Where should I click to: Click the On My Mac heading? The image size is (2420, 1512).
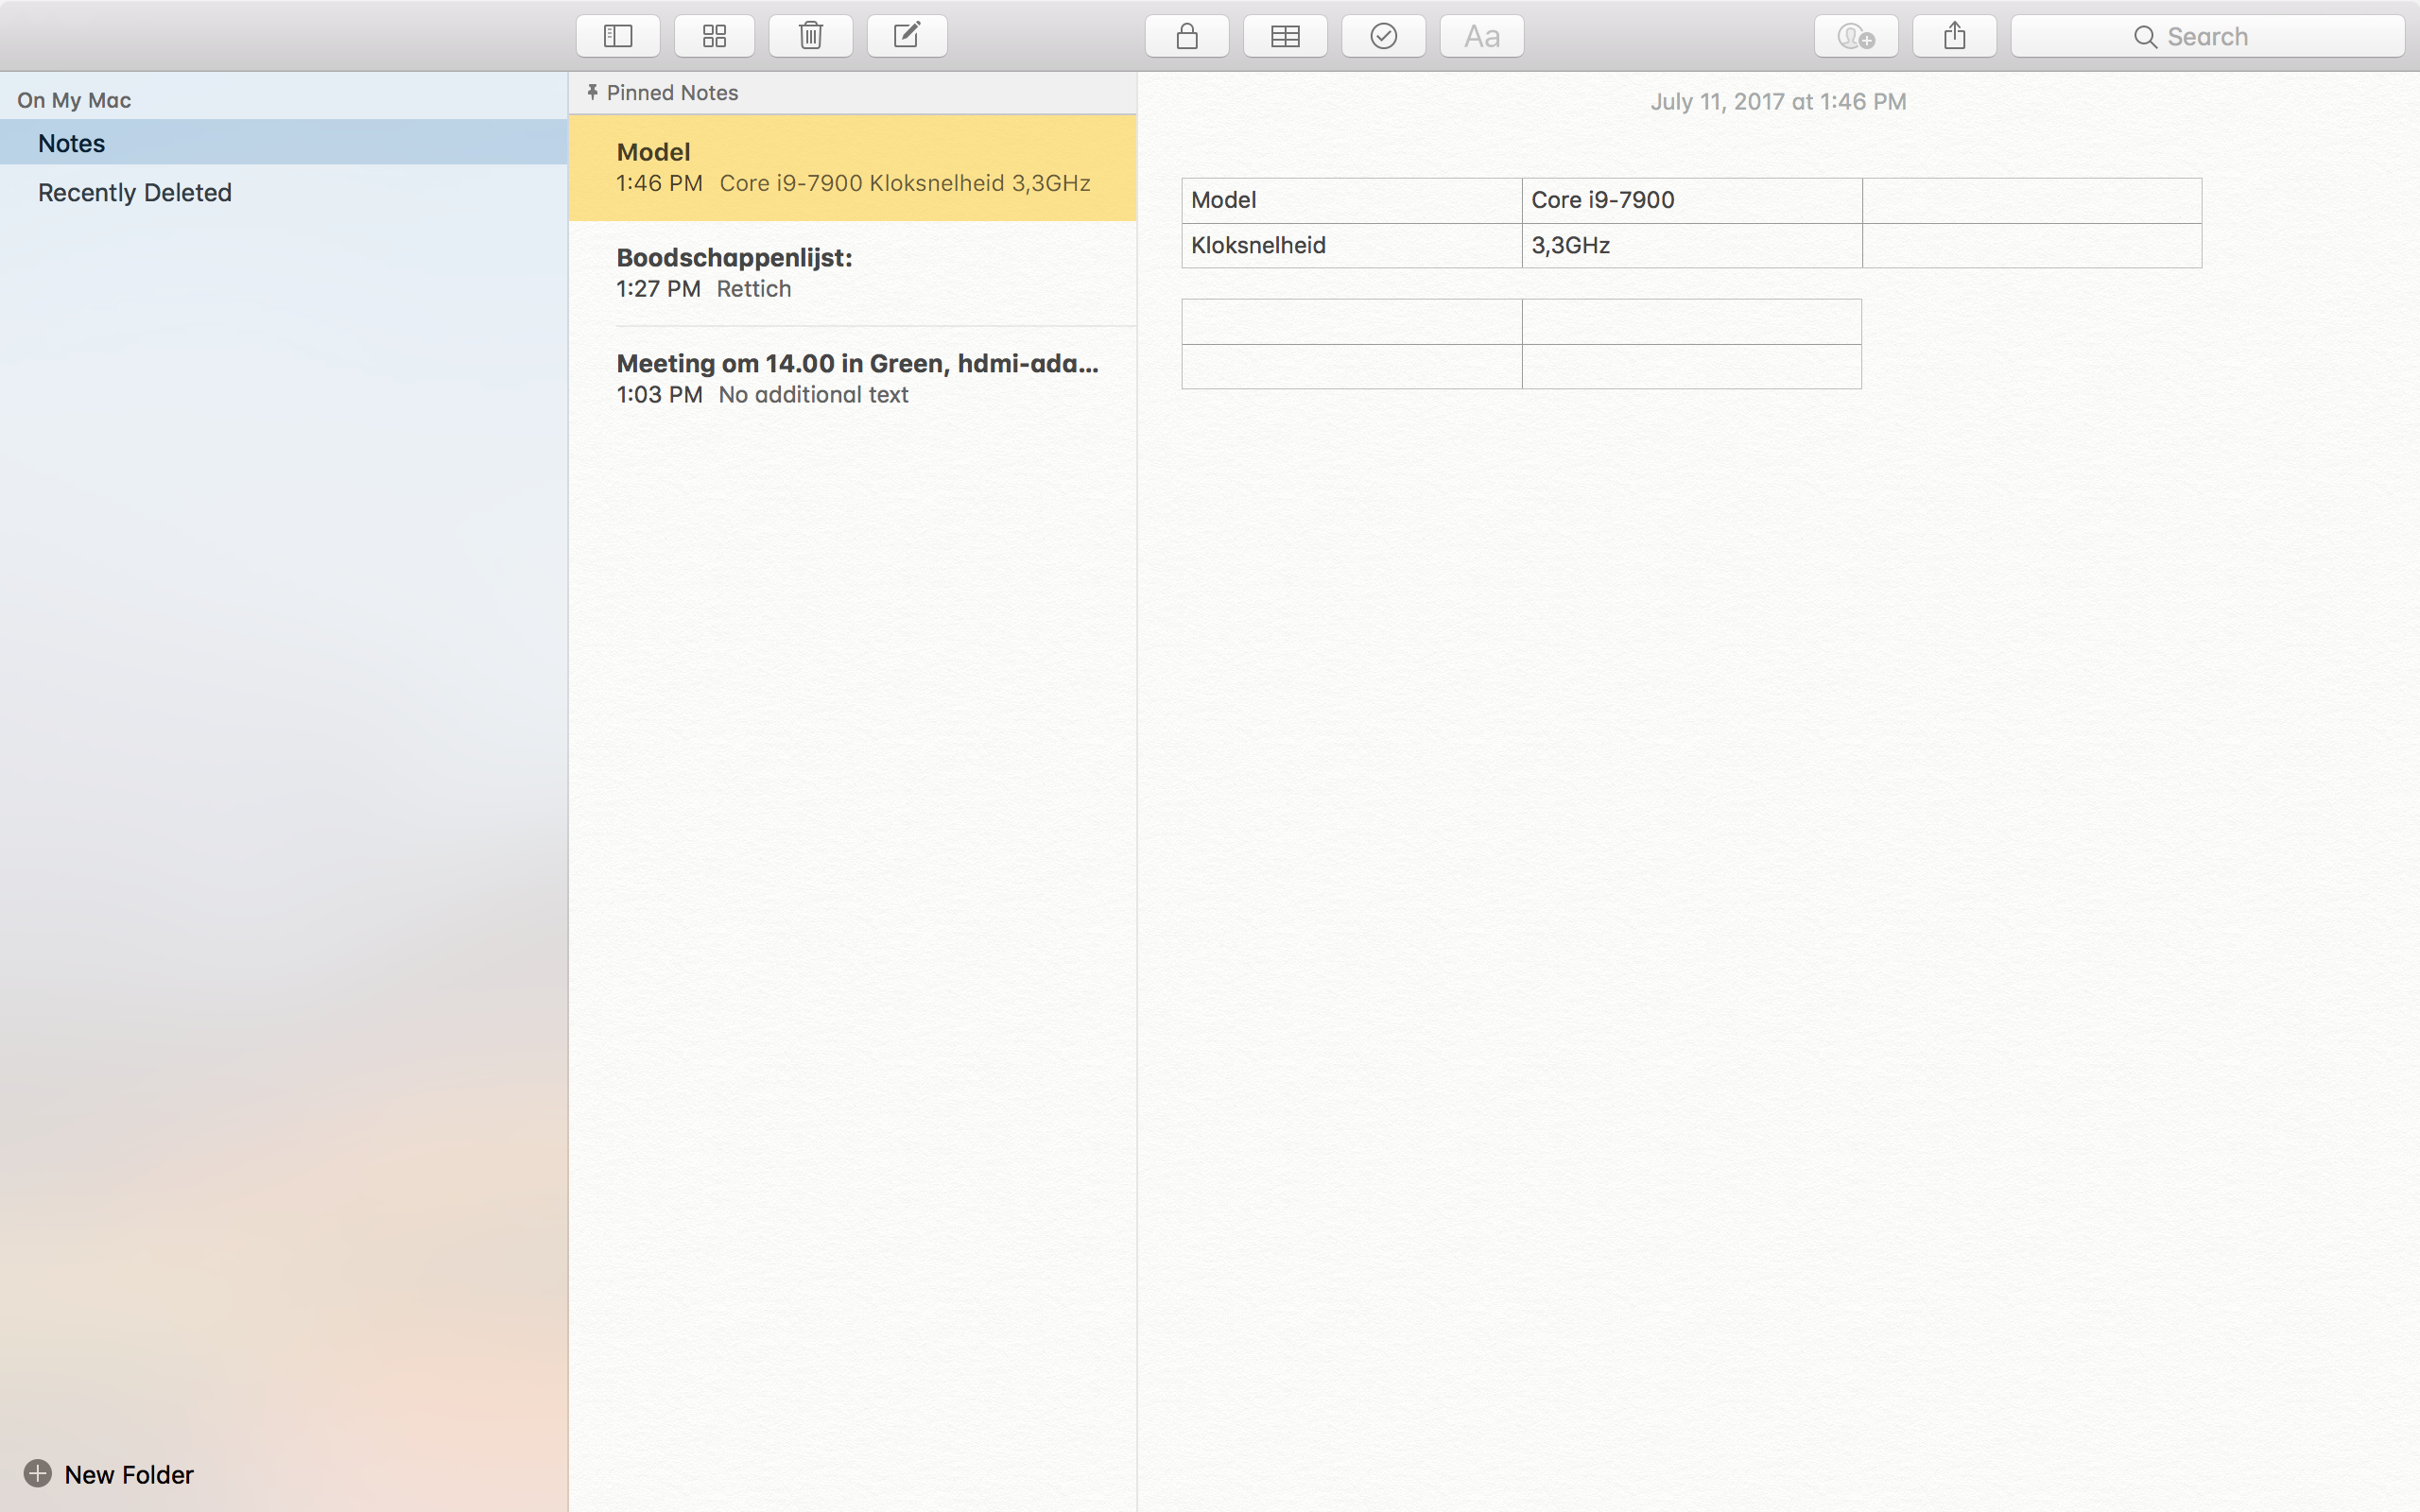(x=74, y=100)
